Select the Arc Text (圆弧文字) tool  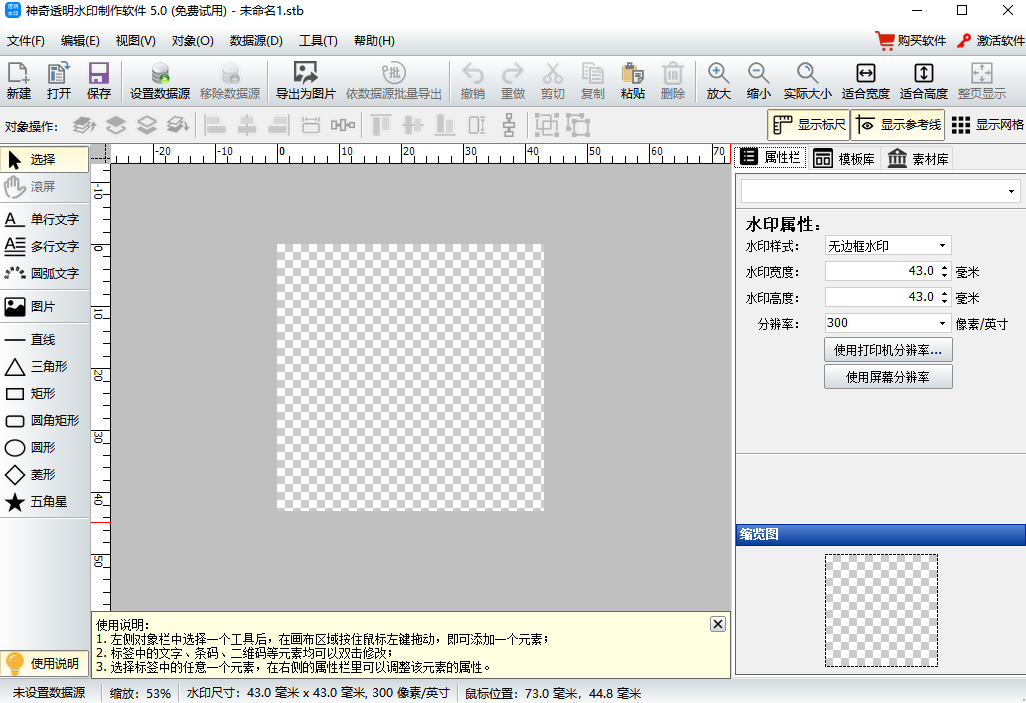[x=43, y=273]
